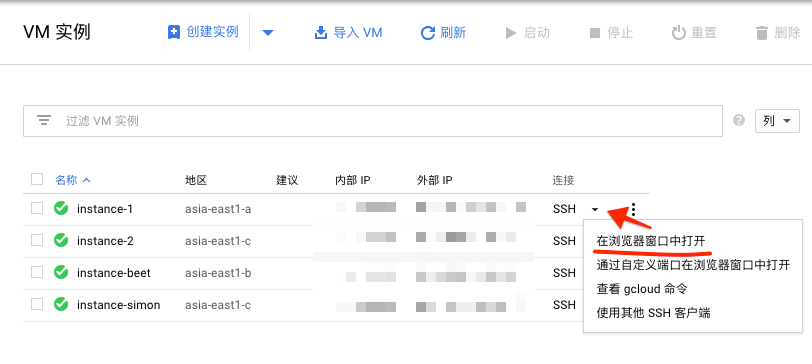Click asia-east1-c zone of instance-2
812x364 pixels.
click(218, 241)
